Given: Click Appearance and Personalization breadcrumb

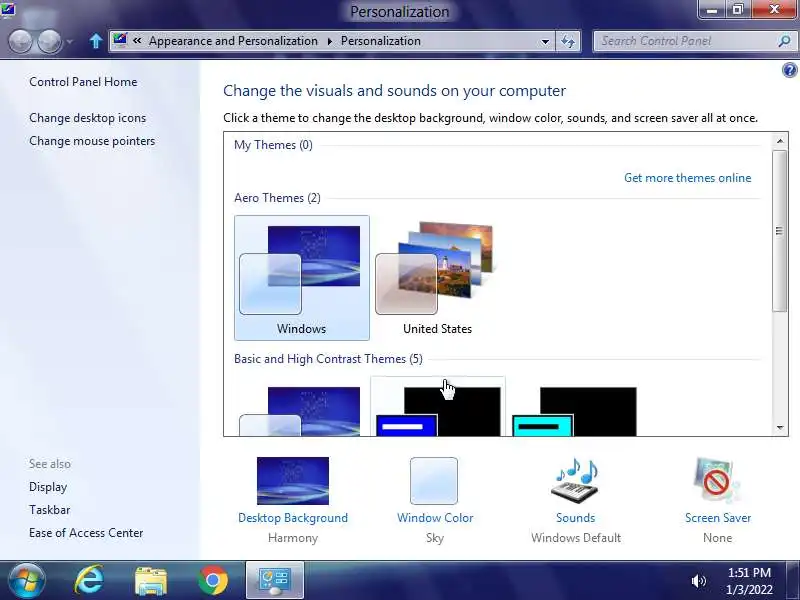Looking at the screenshot, I should pyautogui.click(x=233, y=41).
